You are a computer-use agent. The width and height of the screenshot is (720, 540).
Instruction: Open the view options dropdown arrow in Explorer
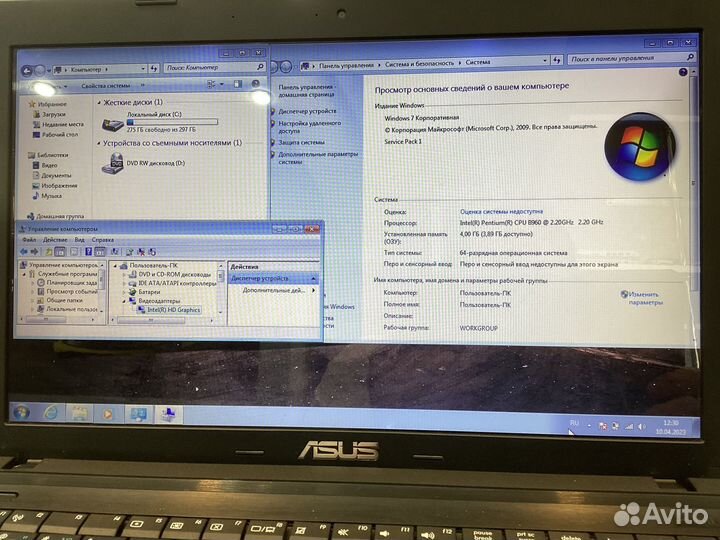coord(222,84)
